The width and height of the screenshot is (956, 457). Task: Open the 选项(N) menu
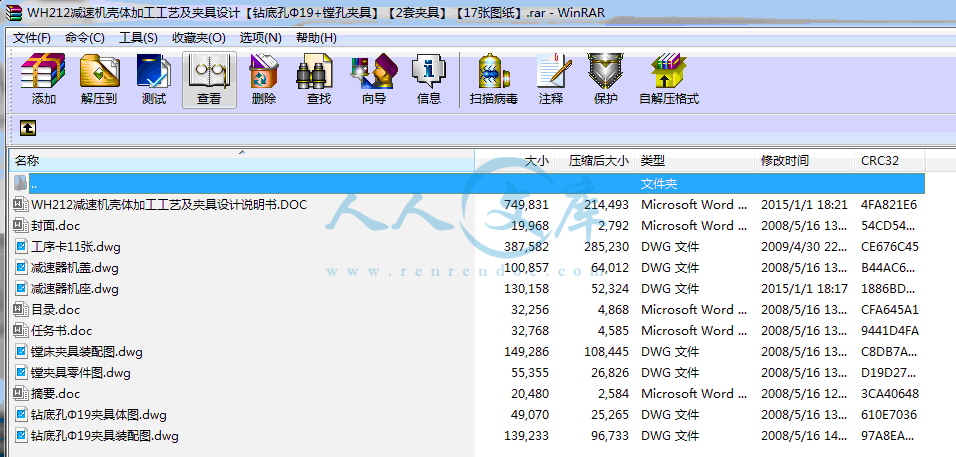[x=260, y=38]
